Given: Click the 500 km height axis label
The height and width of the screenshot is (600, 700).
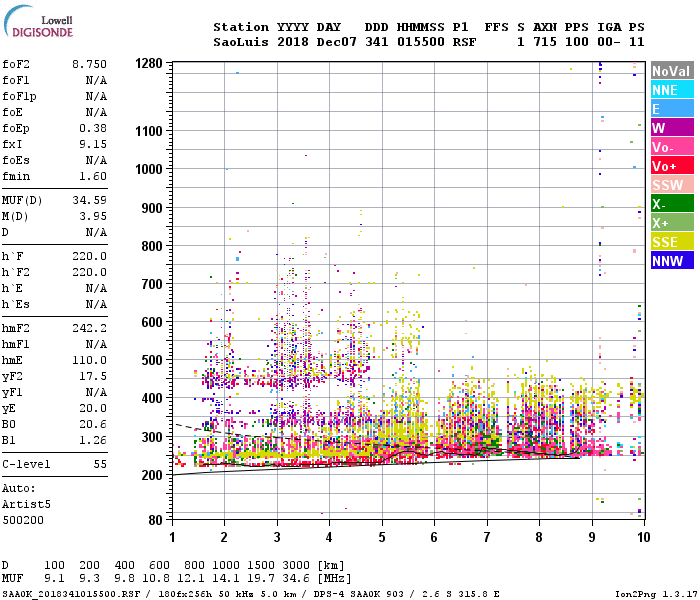Looking at the screenshot, I should pos(152,360).
